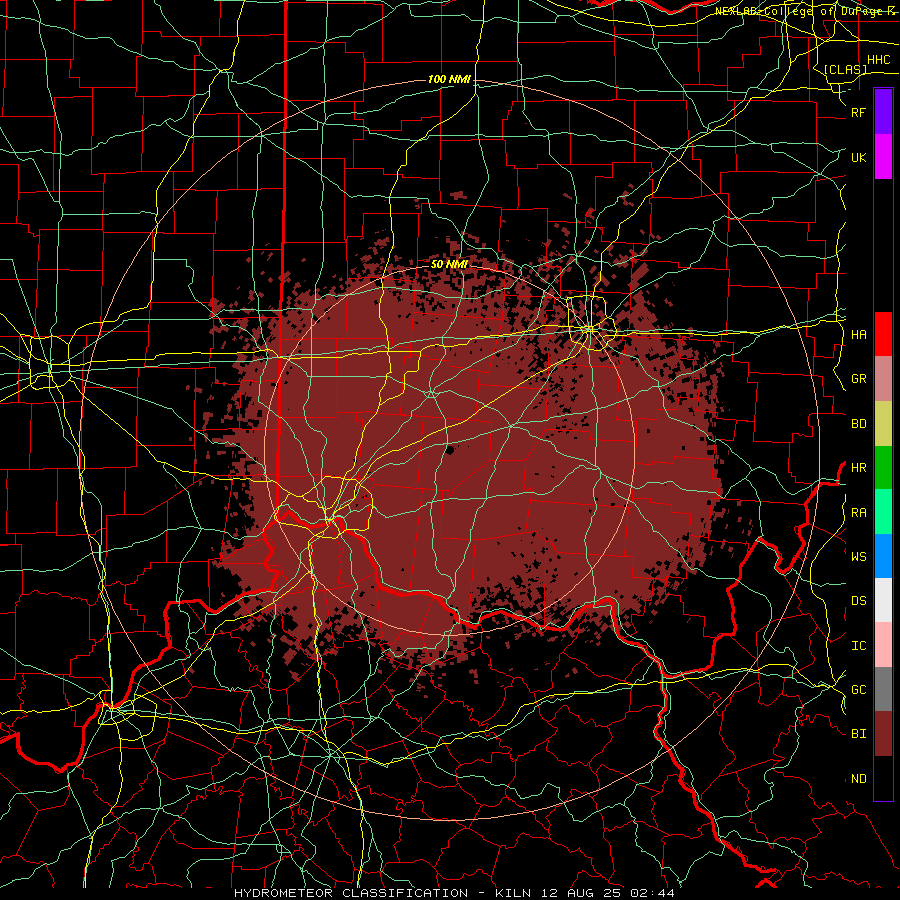
Task: Pick the HR green legend swatch
Action: [x=883, y=468]
